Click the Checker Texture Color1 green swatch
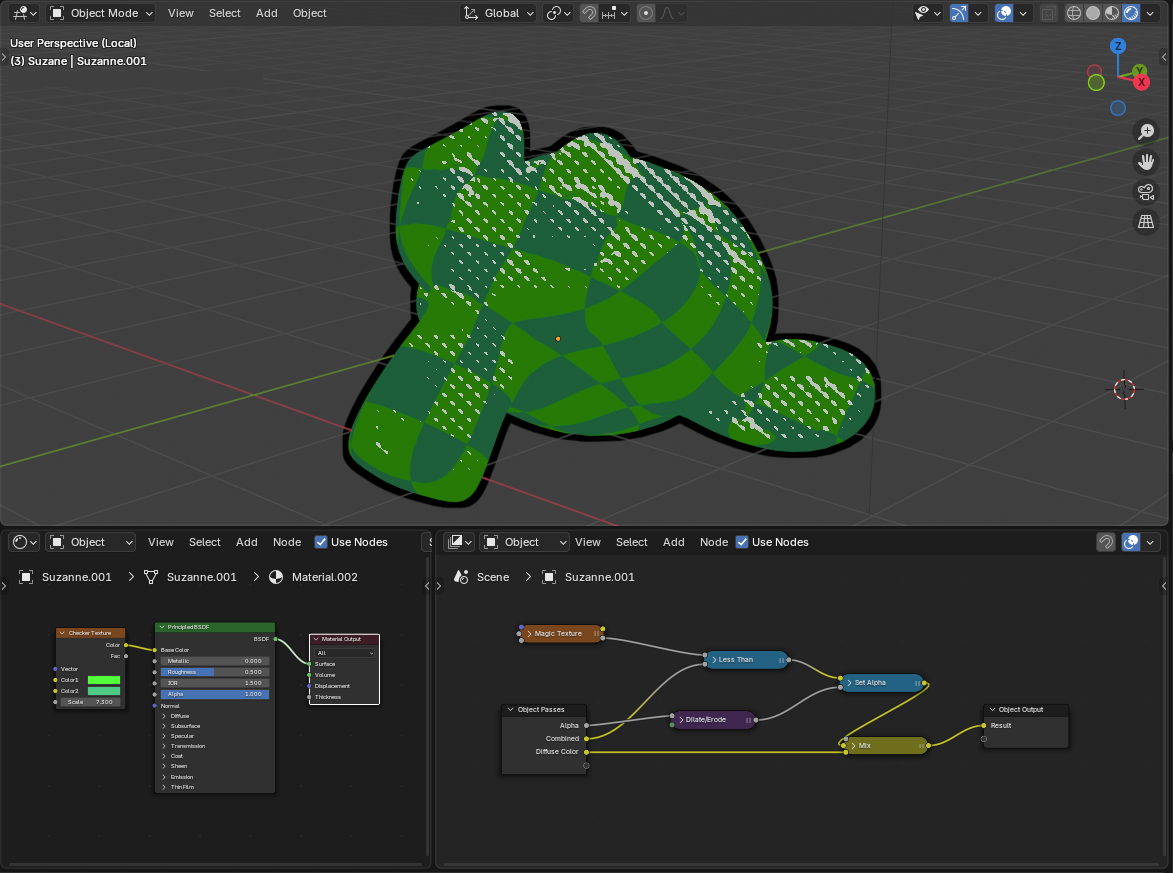1173x873 pixels. click(104, 680)
